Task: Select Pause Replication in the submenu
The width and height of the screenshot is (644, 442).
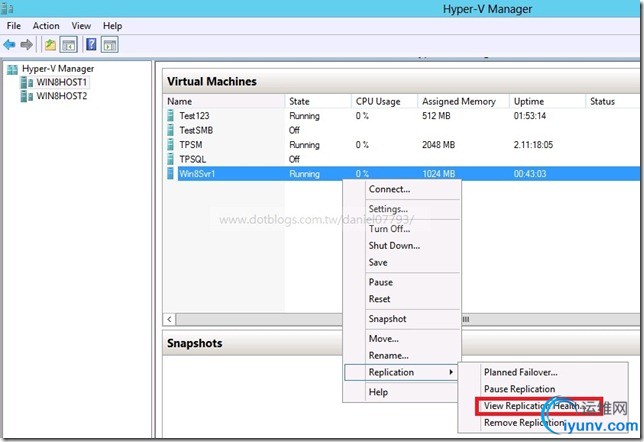Action: pyautogui.click(x=519, y=389)
